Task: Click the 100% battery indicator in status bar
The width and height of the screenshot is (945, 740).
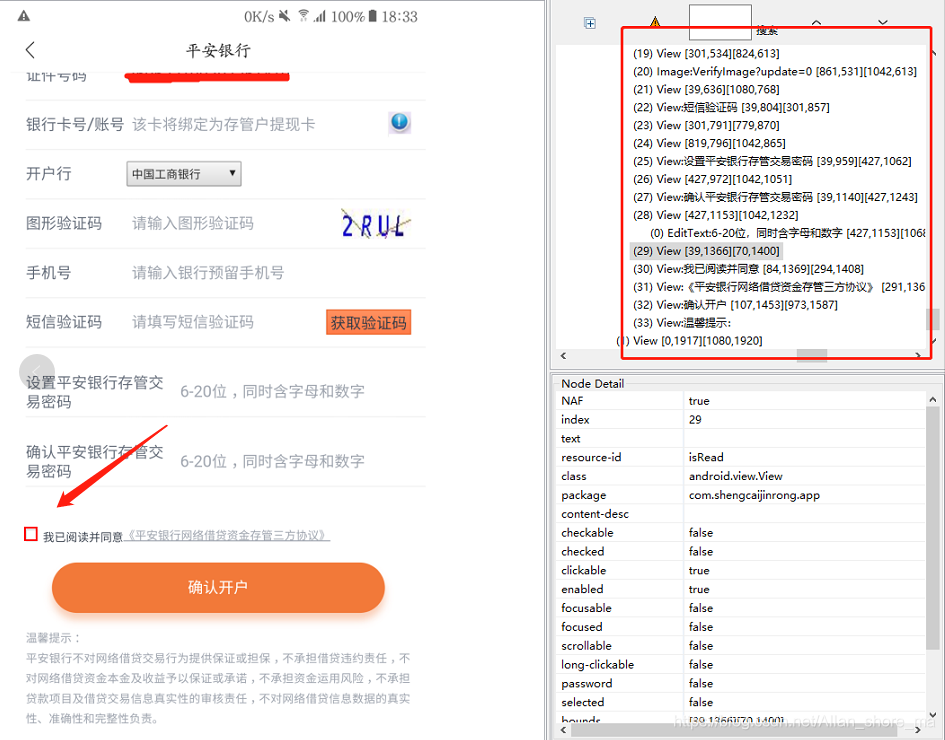Action: coord(354,16)
